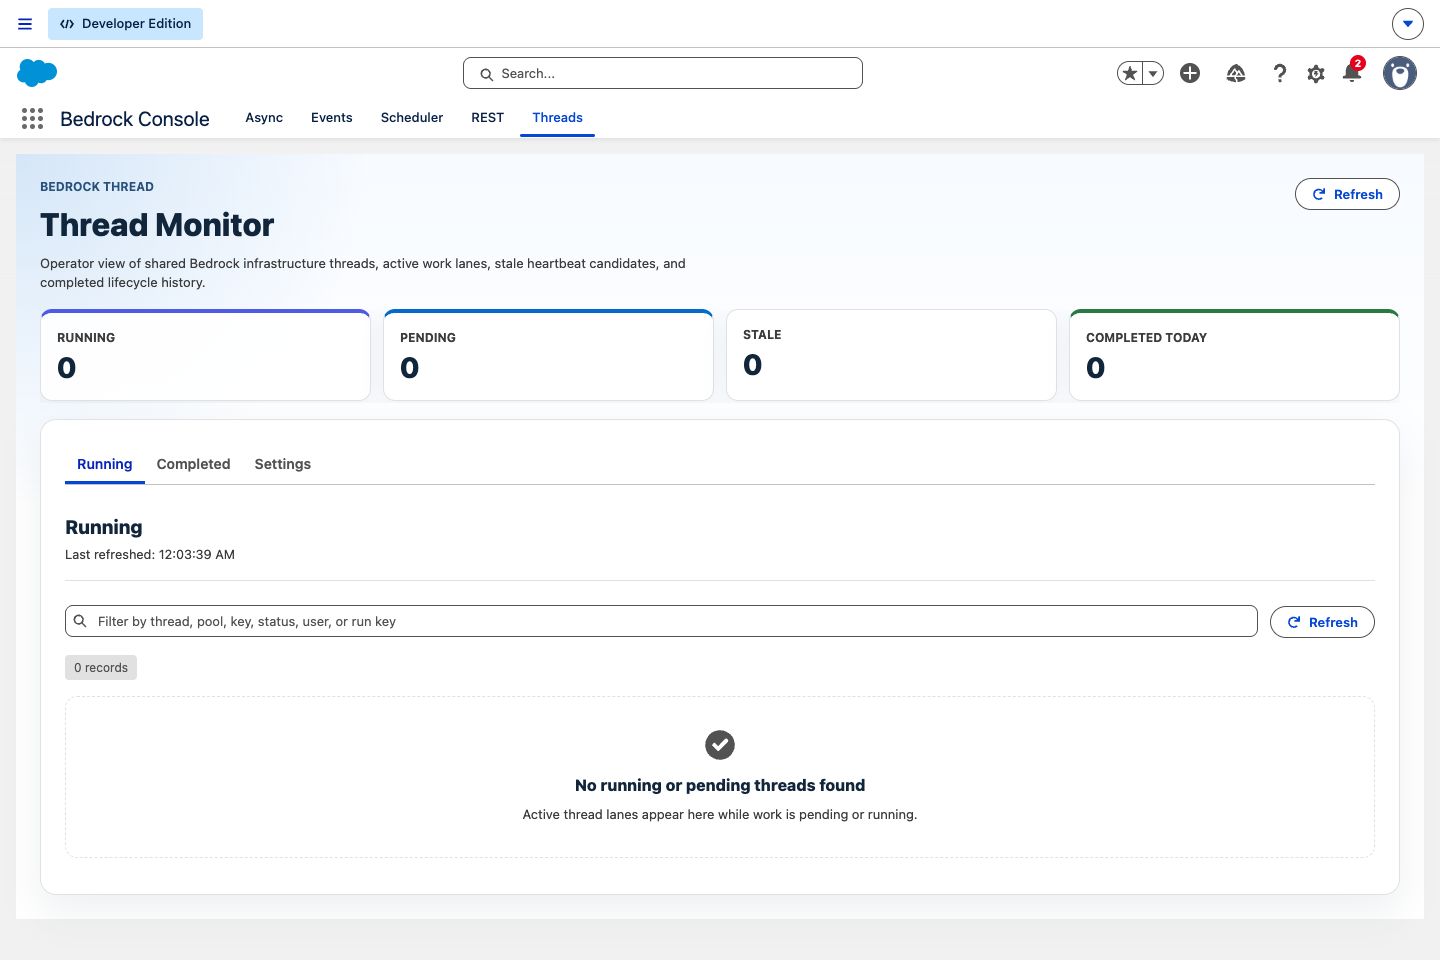Click the Completed Today summary card
This screenshot has width=1440, height=960.
click(1234, 355)
